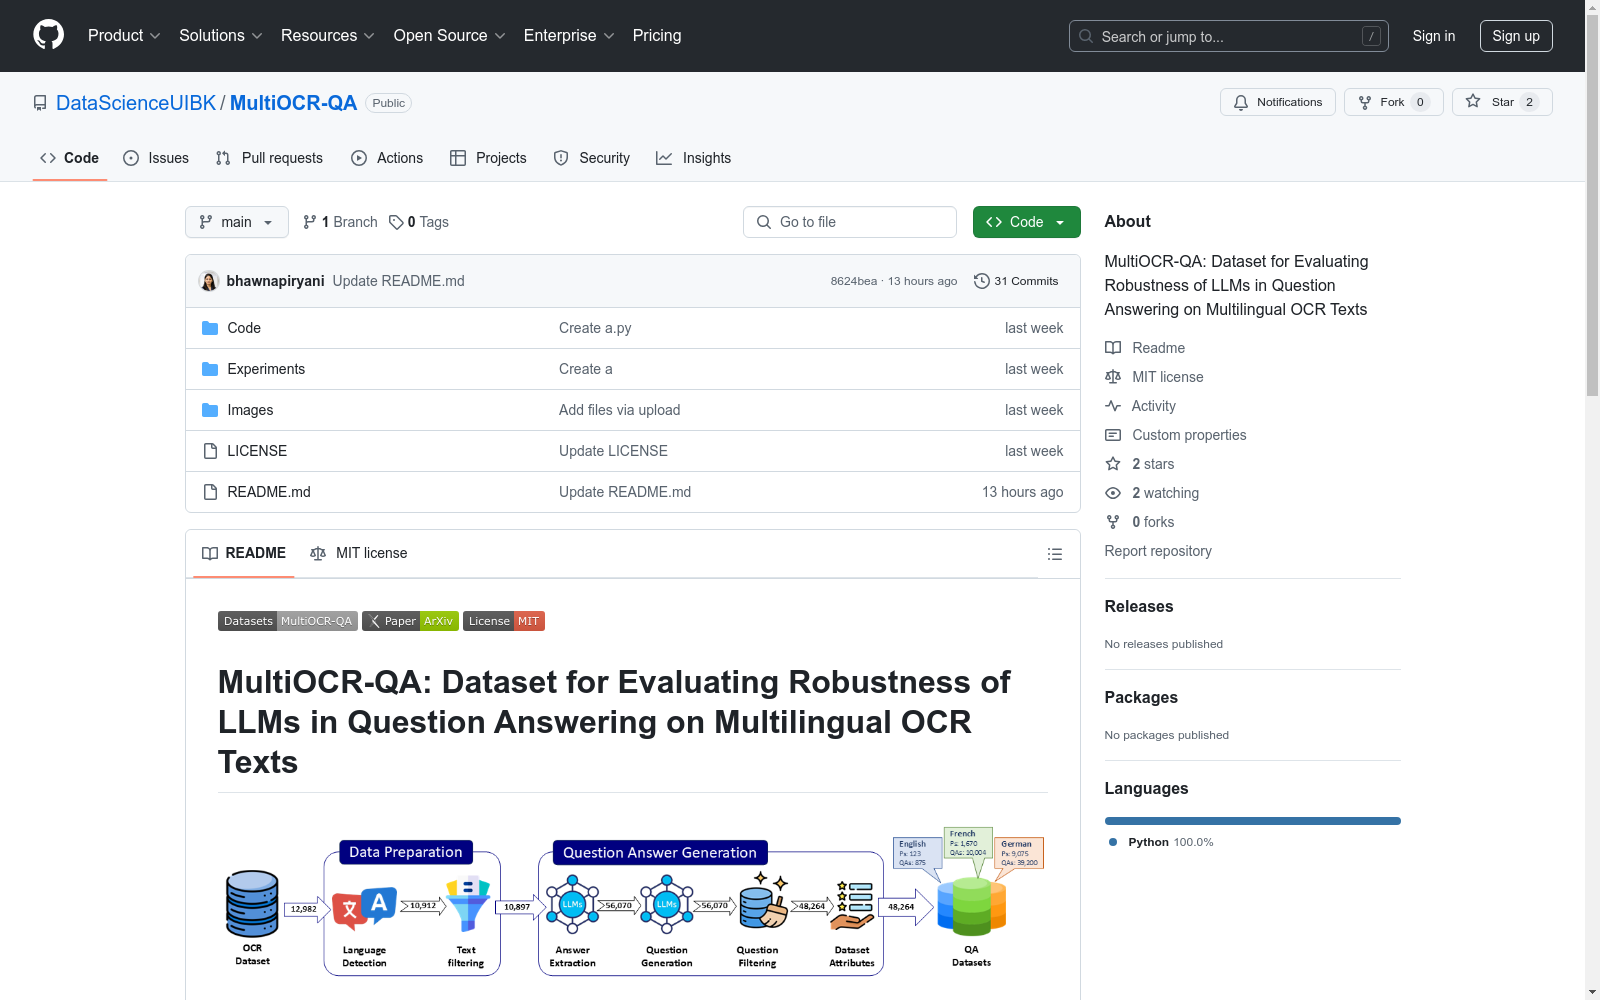This screenshot has height=1000, width=1600.
Task: Open the Python 100.0% language link
Action: pos(1161,842)
